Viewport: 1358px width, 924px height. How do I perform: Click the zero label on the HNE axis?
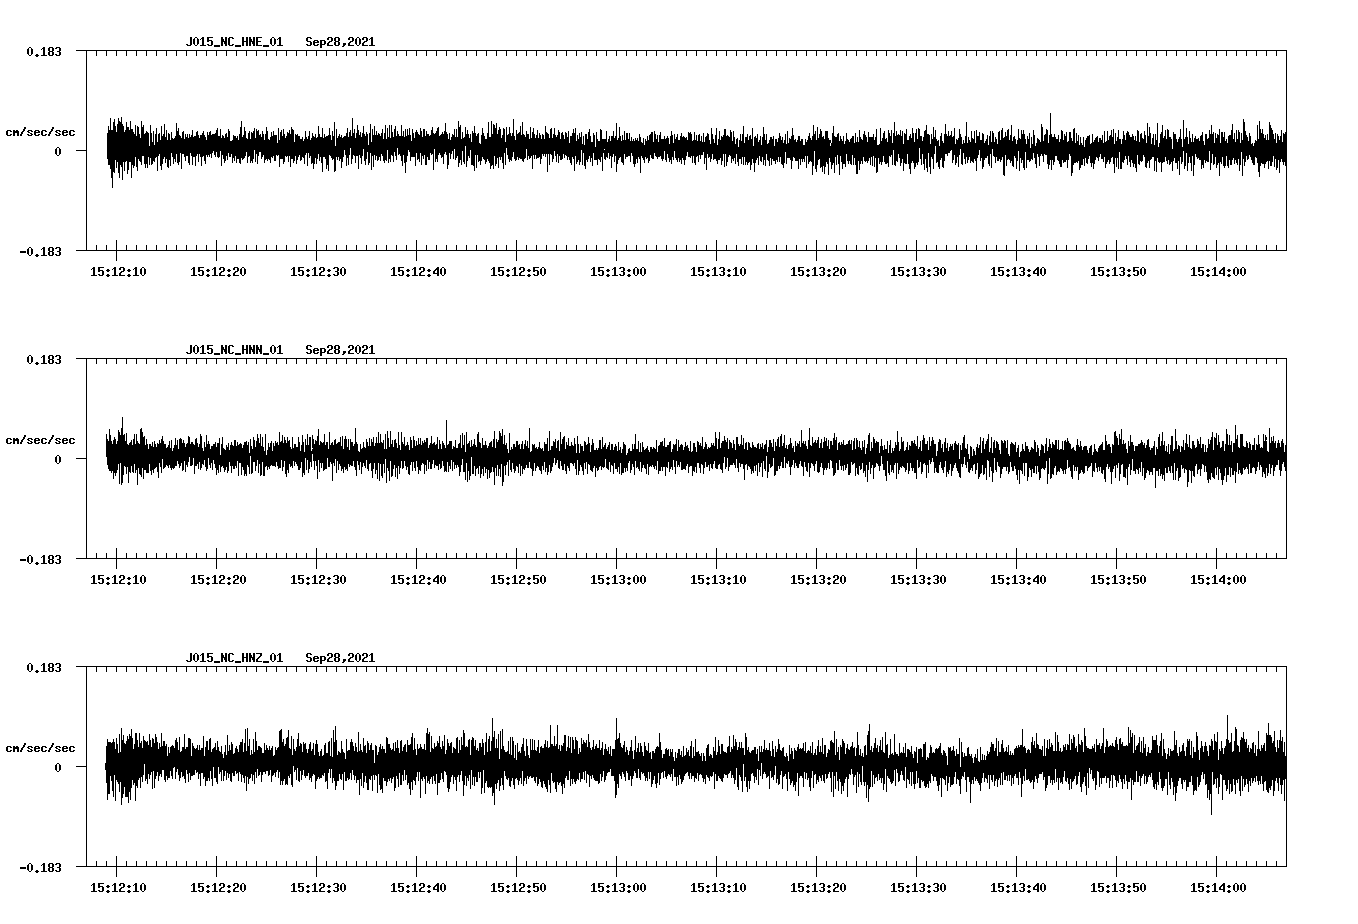58,151
